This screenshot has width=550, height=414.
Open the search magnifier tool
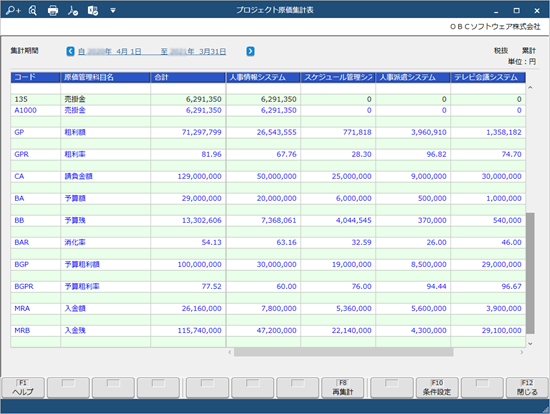tap(33, 11)
